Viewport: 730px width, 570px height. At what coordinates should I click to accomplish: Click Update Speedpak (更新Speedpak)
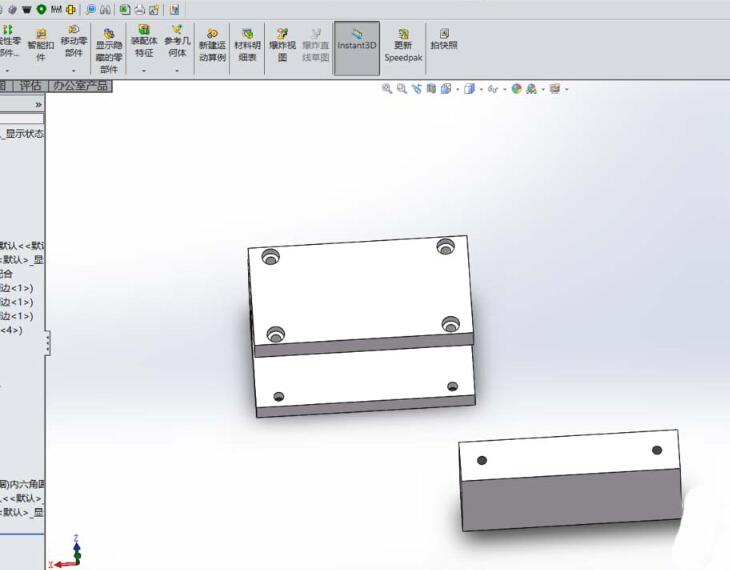pos(403,46)
